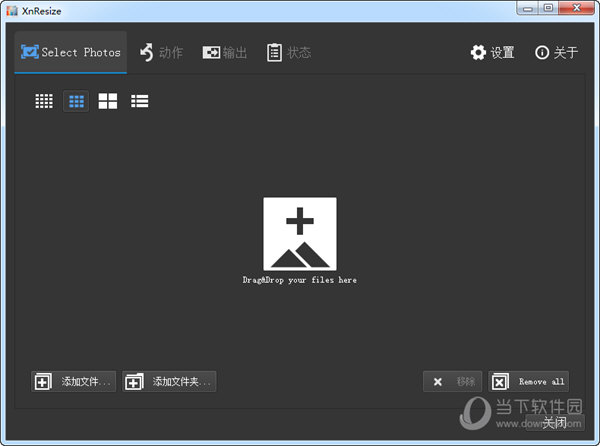Open the Select Photos tab
600x446 pixels.
click(x=71, y=52)
